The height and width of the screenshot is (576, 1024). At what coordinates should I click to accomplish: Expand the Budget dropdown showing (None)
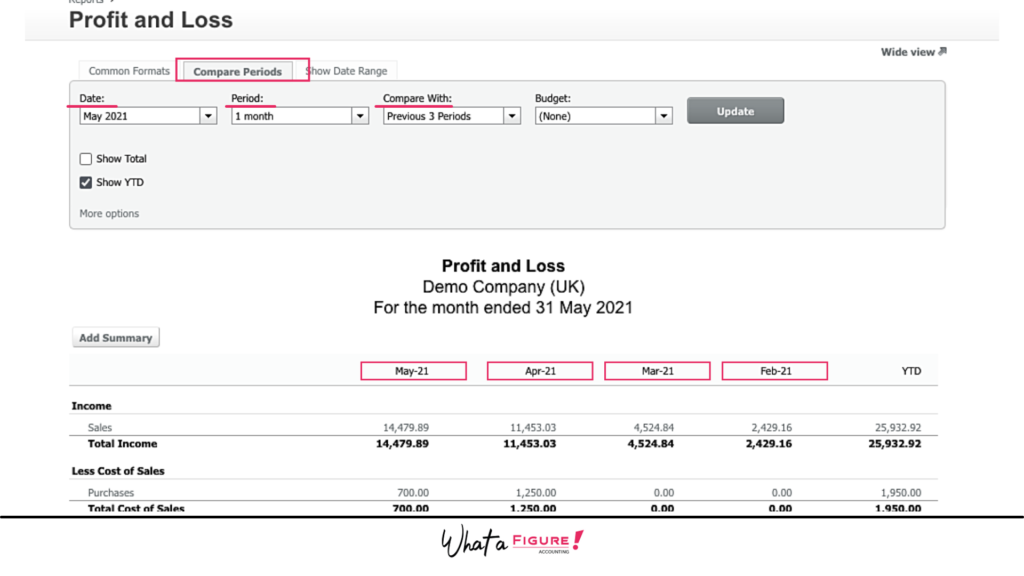tap(604, 116)
